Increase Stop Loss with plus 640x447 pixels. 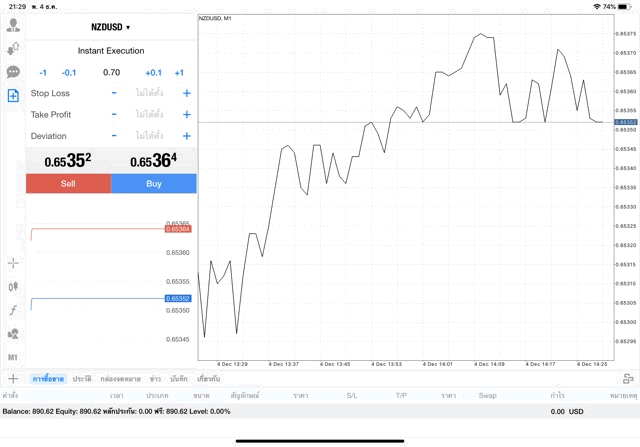187,93
